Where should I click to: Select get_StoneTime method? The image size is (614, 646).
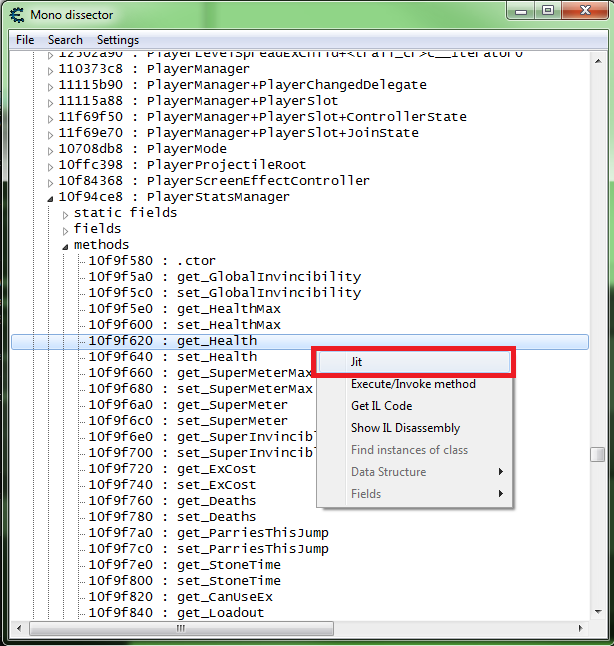185,565
